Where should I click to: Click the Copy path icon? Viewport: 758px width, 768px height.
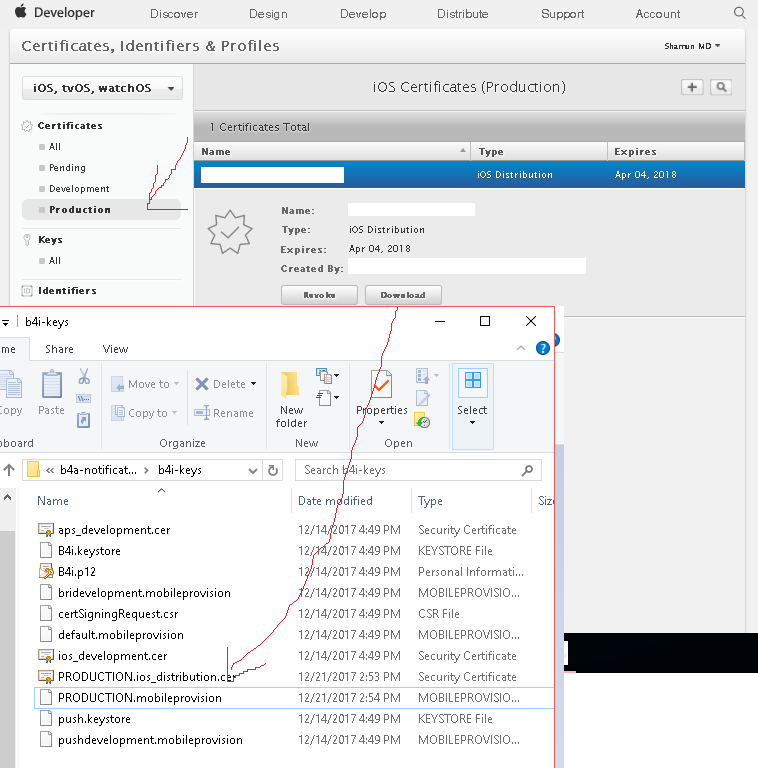(x=84, y=399)
